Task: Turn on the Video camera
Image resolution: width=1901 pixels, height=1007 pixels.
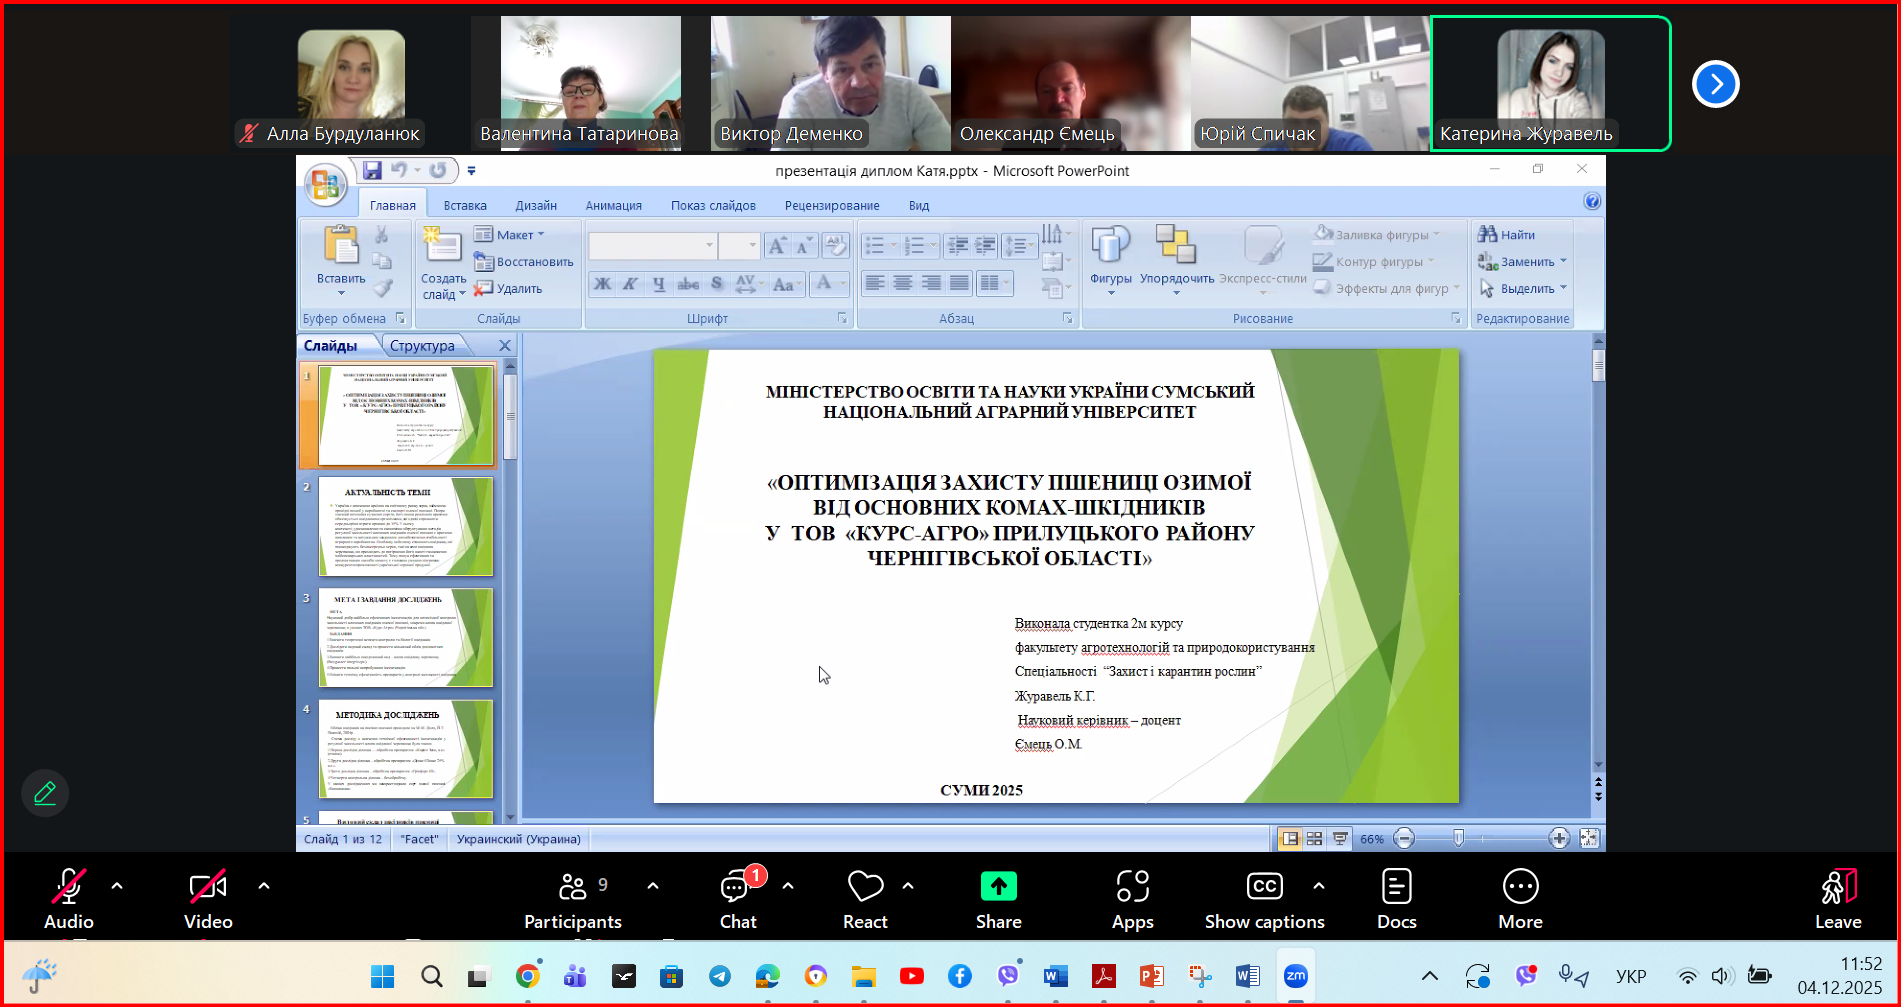Action: point(208,887)
